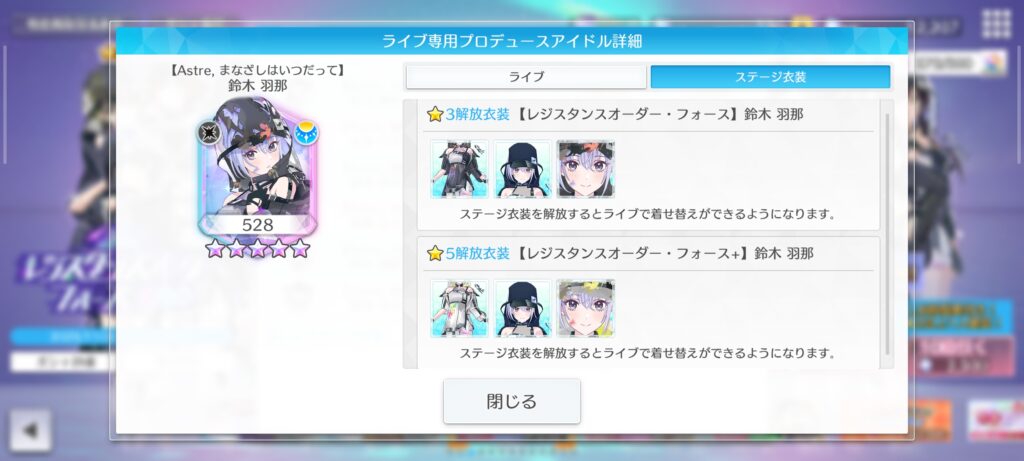View the face close-up thumbnail in 5解放衣装
Viewport: 1024px width, 461px height.
[x=585, y=308]
